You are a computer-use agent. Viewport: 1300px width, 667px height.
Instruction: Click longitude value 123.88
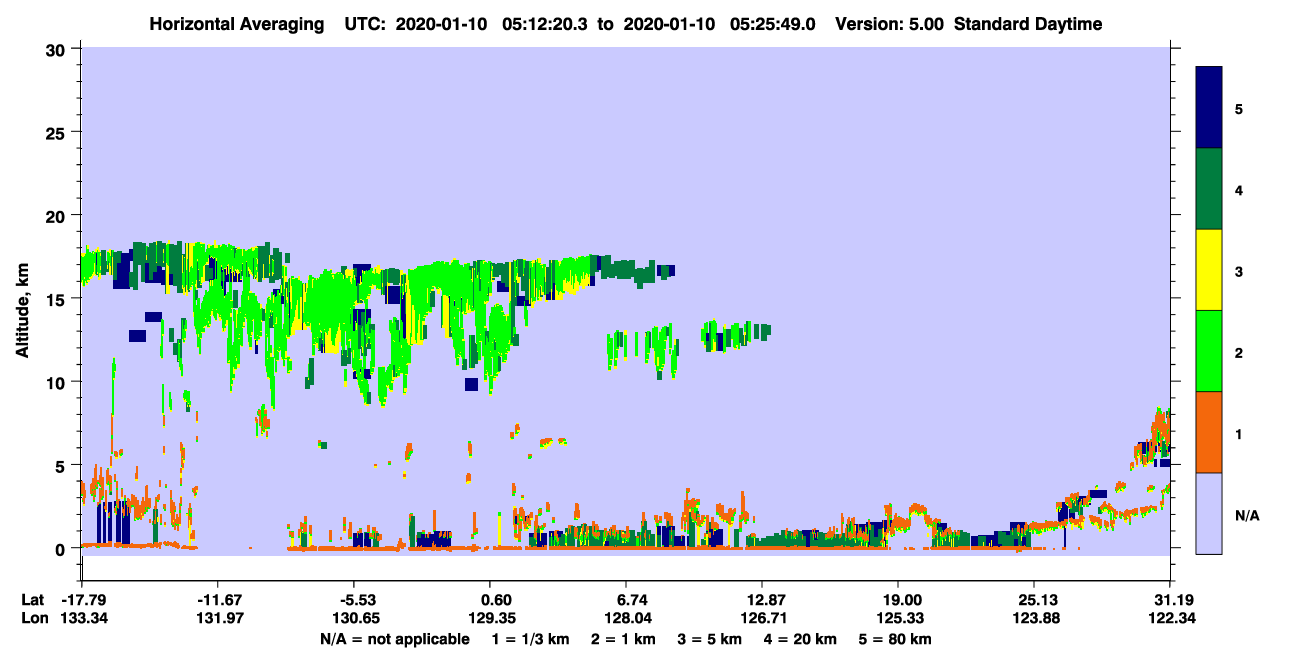(x=1034, y=618)
